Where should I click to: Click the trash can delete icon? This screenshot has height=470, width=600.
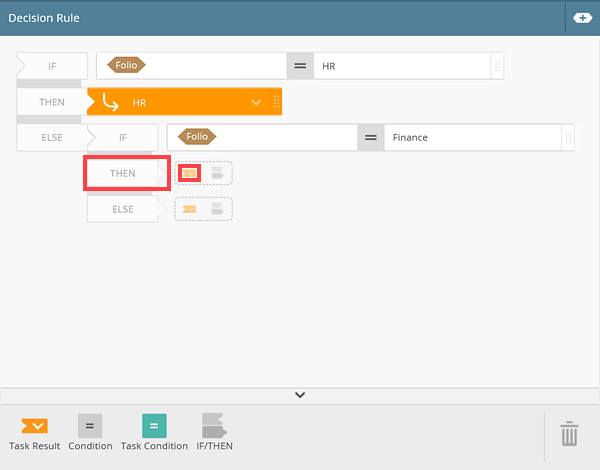[x=569, y=434]
